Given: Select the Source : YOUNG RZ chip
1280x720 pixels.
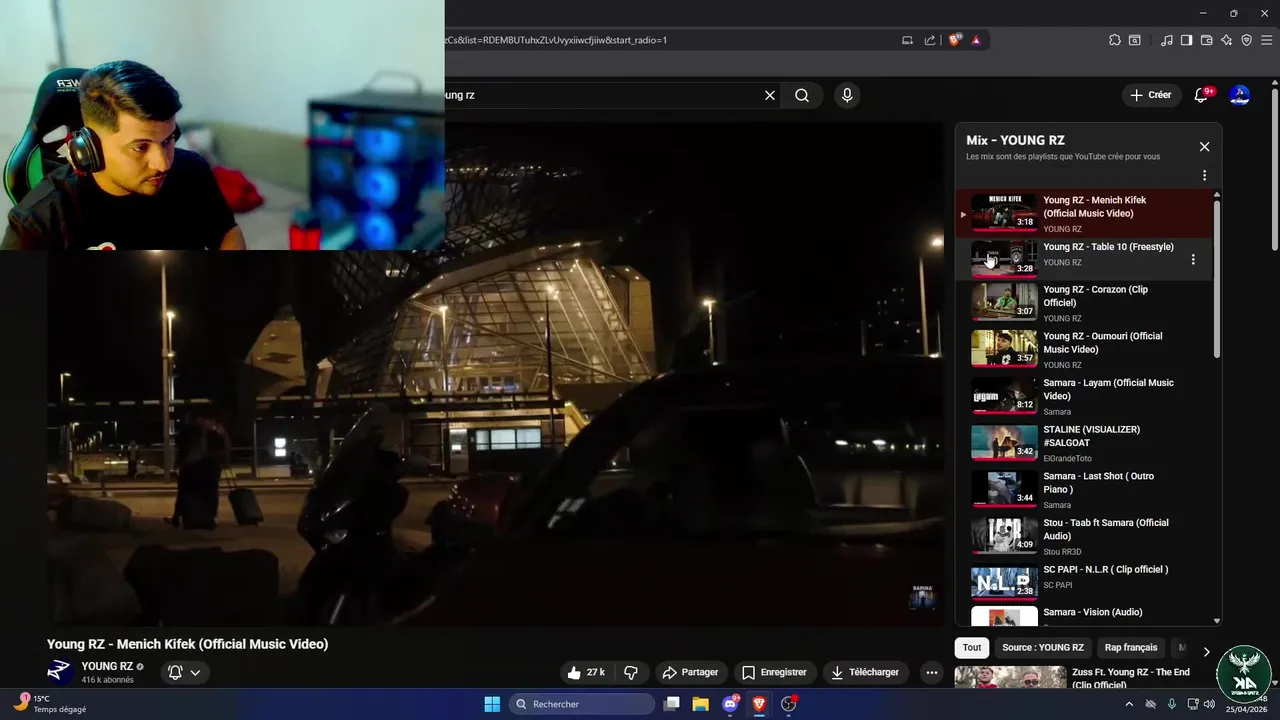Looking at the screenshot, I should 1042,648.
